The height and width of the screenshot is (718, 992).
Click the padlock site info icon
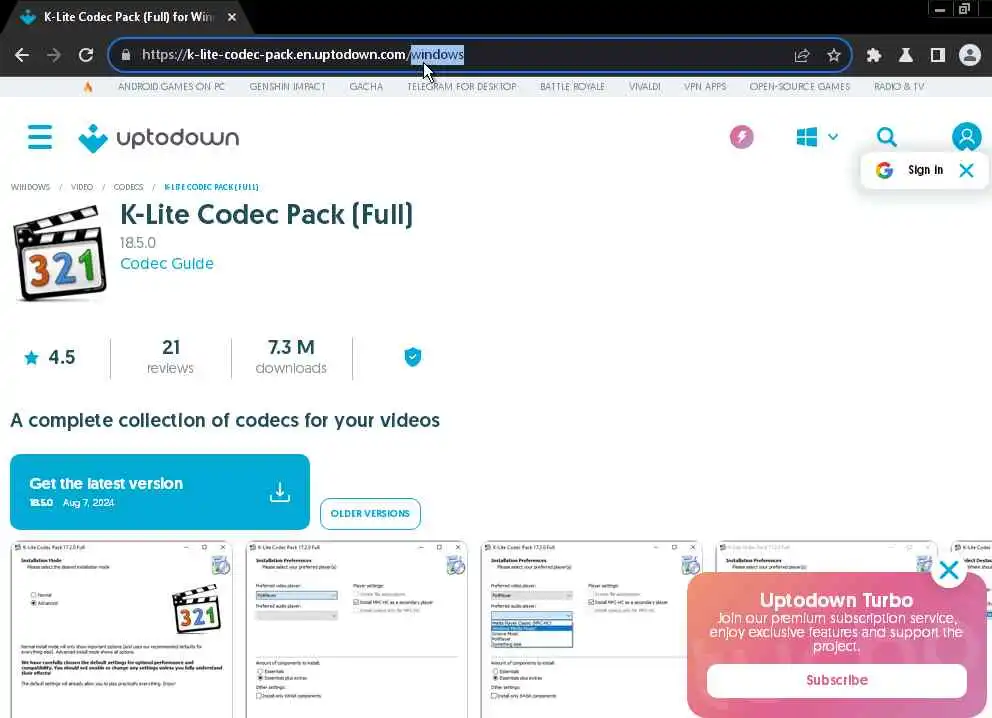tap(126, 55)
